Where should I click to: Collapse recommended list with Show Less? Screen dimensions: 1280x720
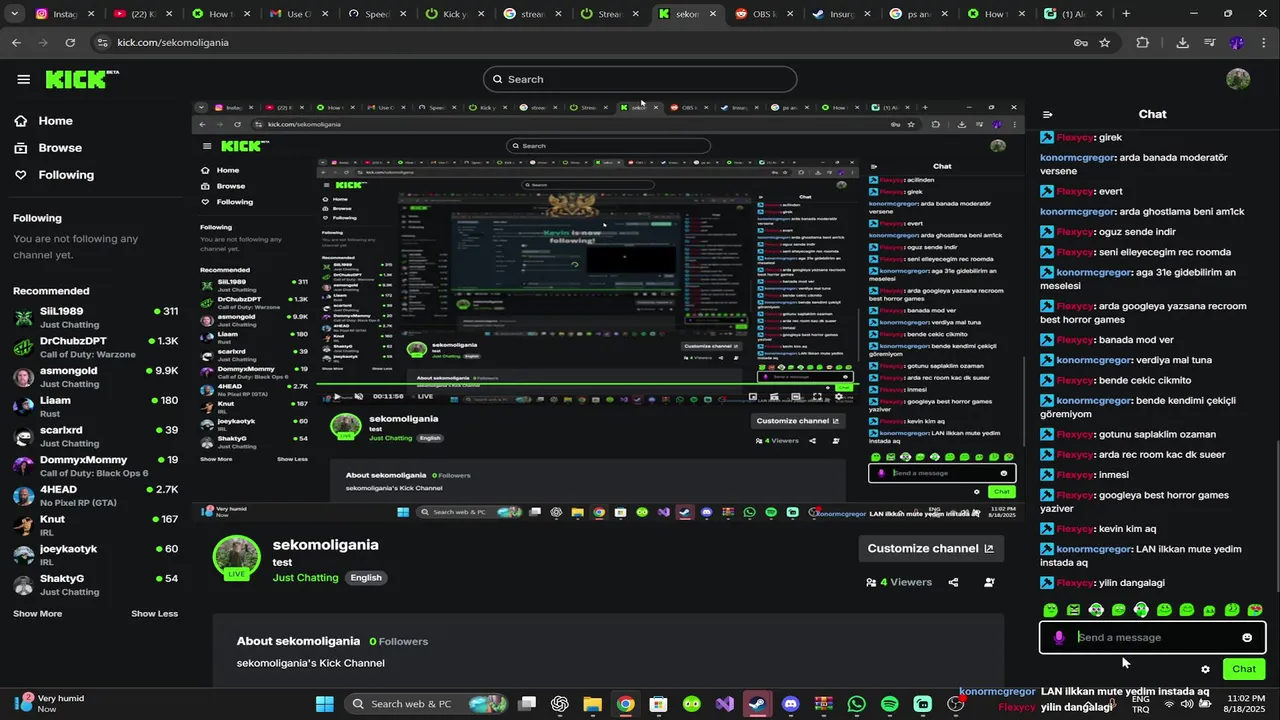(154, 614)
